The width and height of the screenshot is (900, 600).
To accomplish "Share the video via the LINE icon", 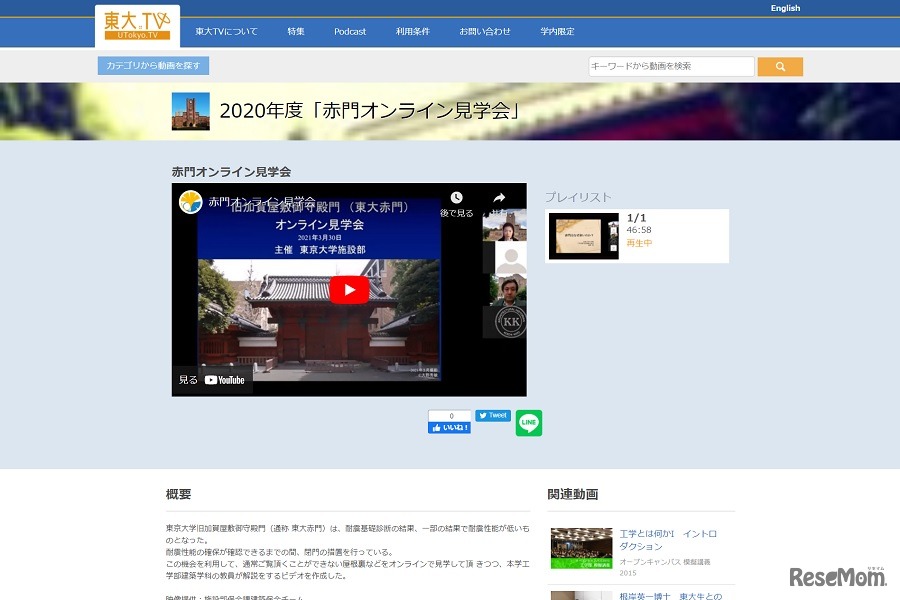I will (x=528, y=423).
